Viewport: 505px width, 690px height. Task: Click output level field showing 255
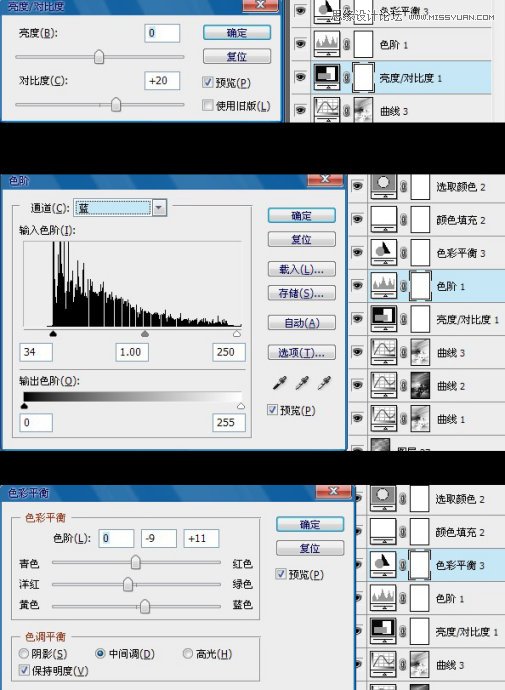coord(229,422)
